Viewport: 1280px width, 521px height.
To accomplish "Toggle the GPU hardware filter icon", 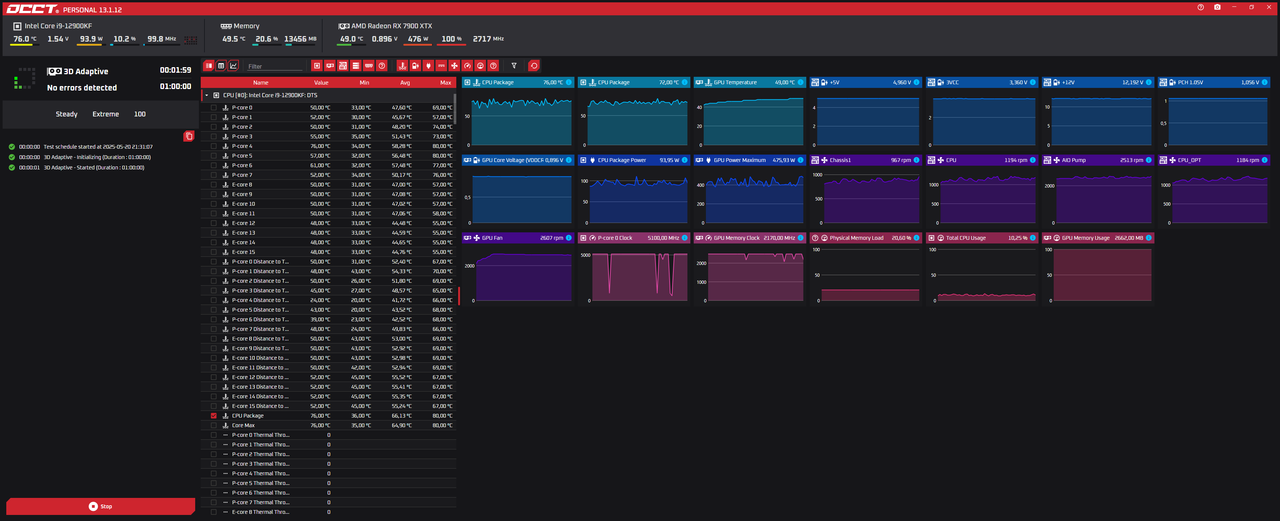I will point(330,66).
